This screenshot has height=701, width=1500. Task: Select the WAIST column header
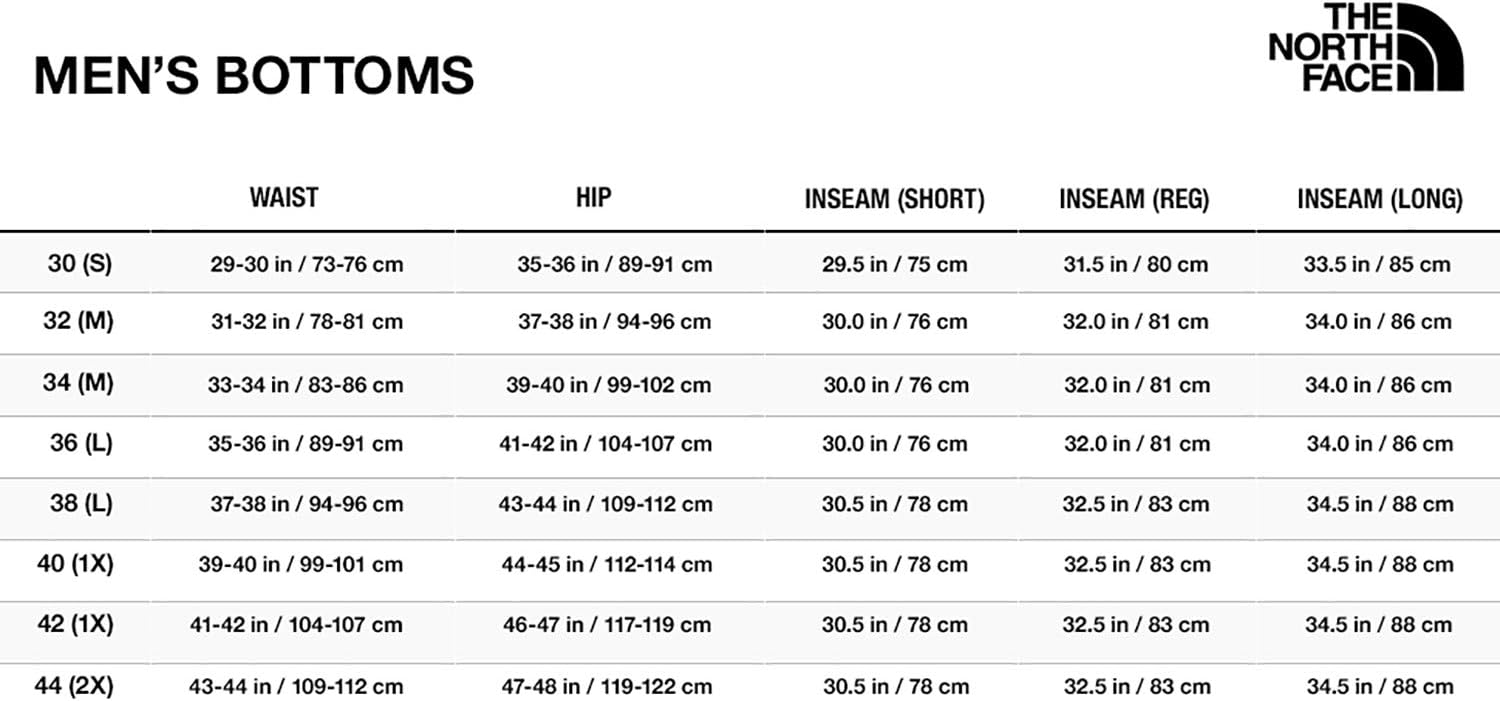coord(284,197)
